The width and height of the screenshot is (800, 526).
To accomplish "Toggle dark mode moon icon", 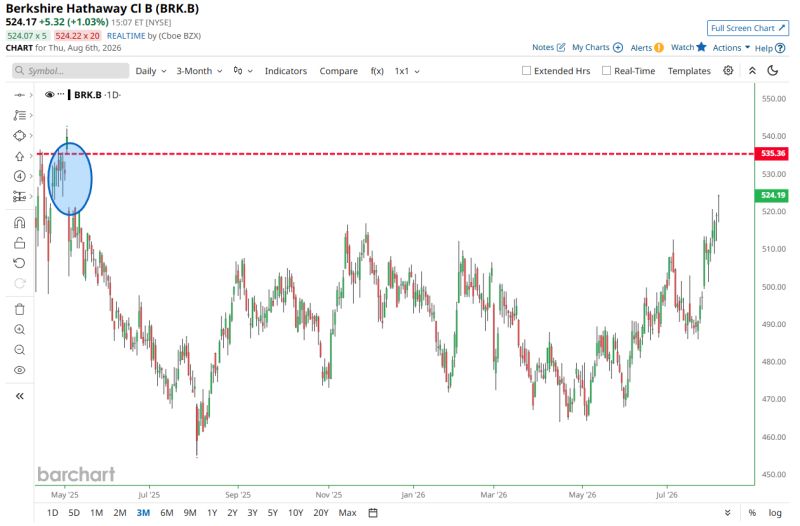I will click(773, 70).
